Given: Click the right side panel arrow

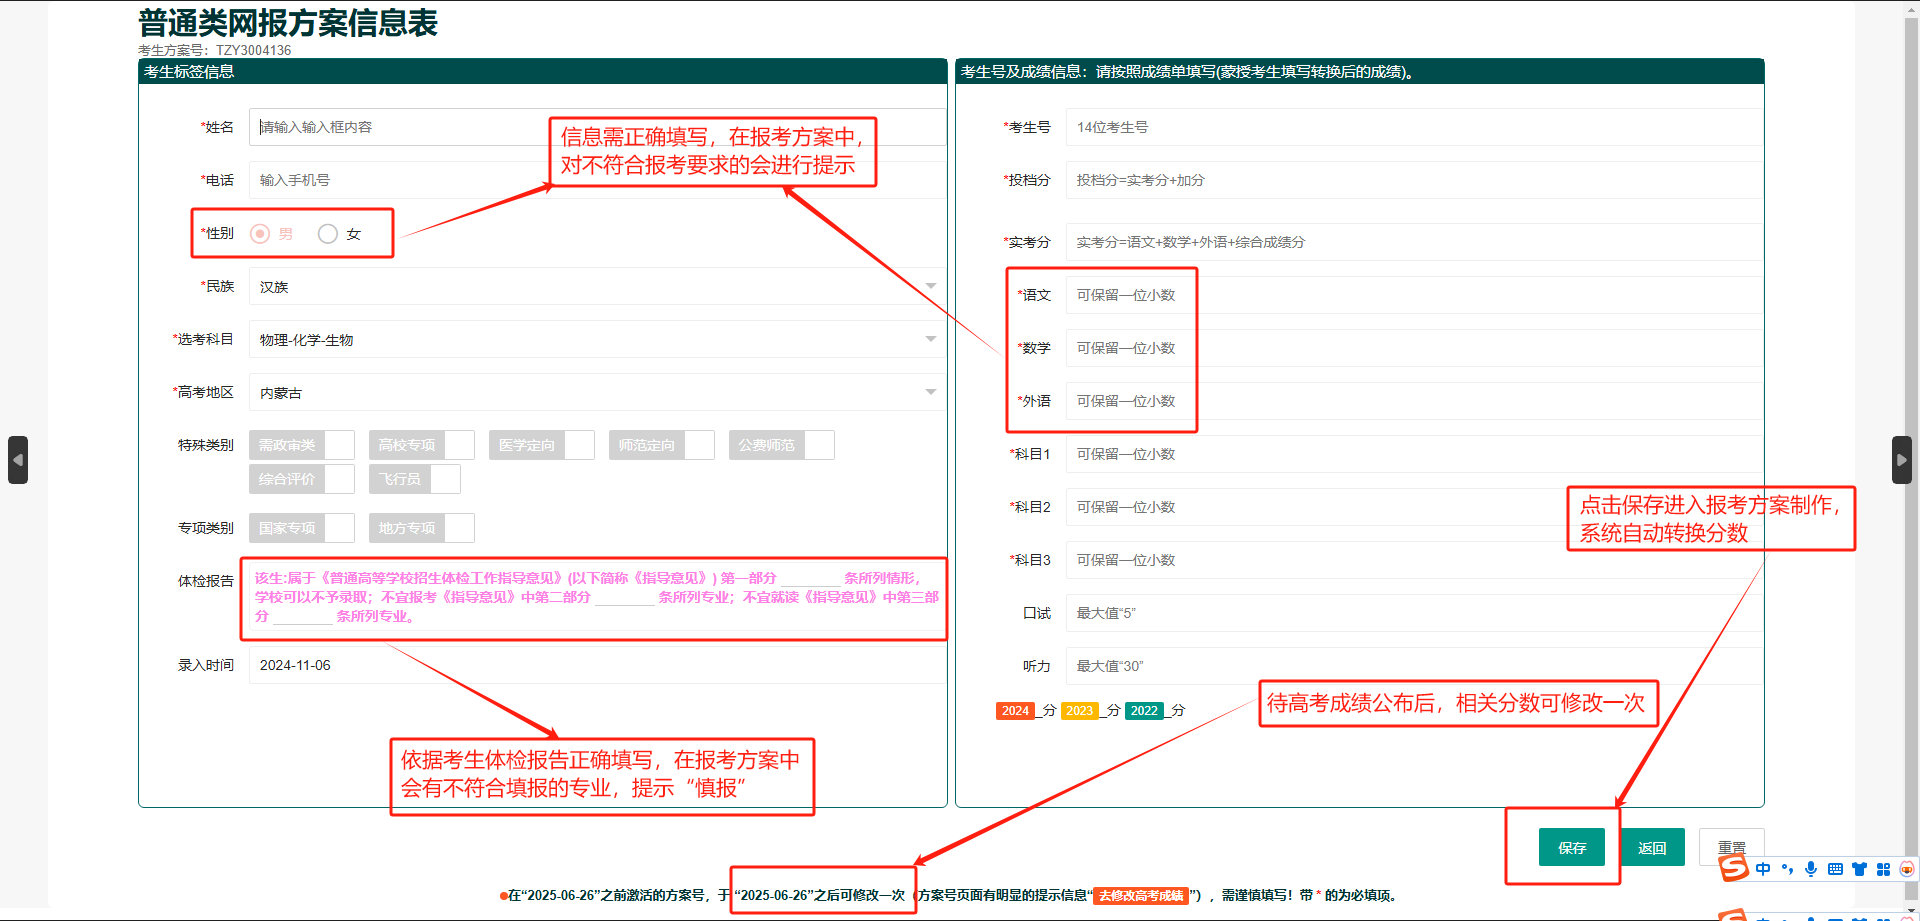Looking at the screenshot, I should [1901, 460].
